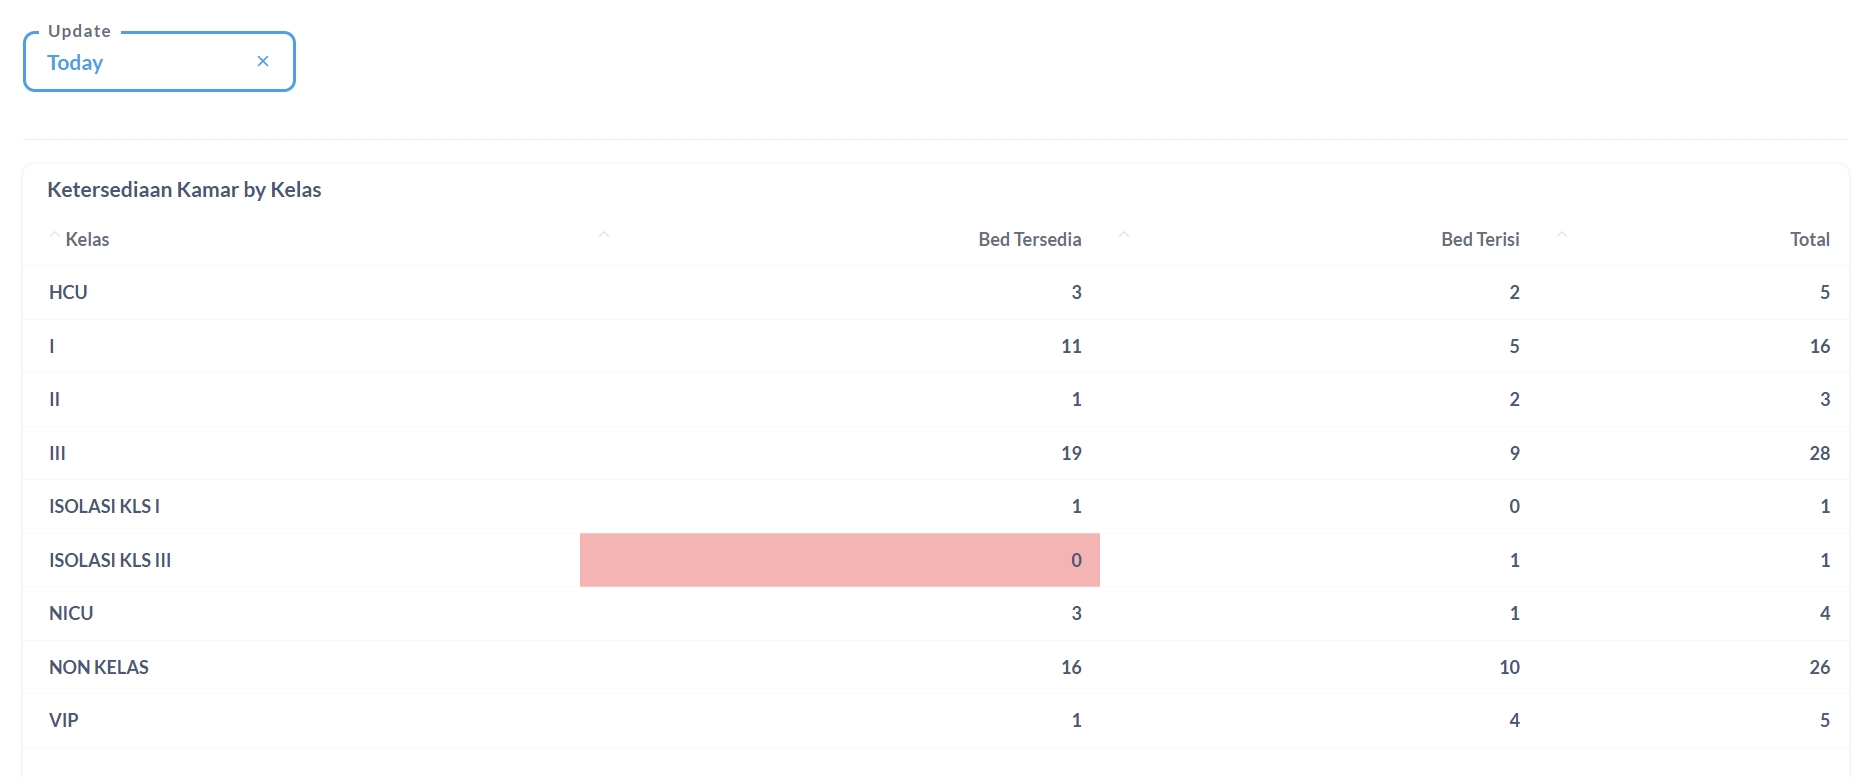Select the NON KELAS row label
Image resolution: width=1870 pixels, height=777 pixels.
click(99, 668)
